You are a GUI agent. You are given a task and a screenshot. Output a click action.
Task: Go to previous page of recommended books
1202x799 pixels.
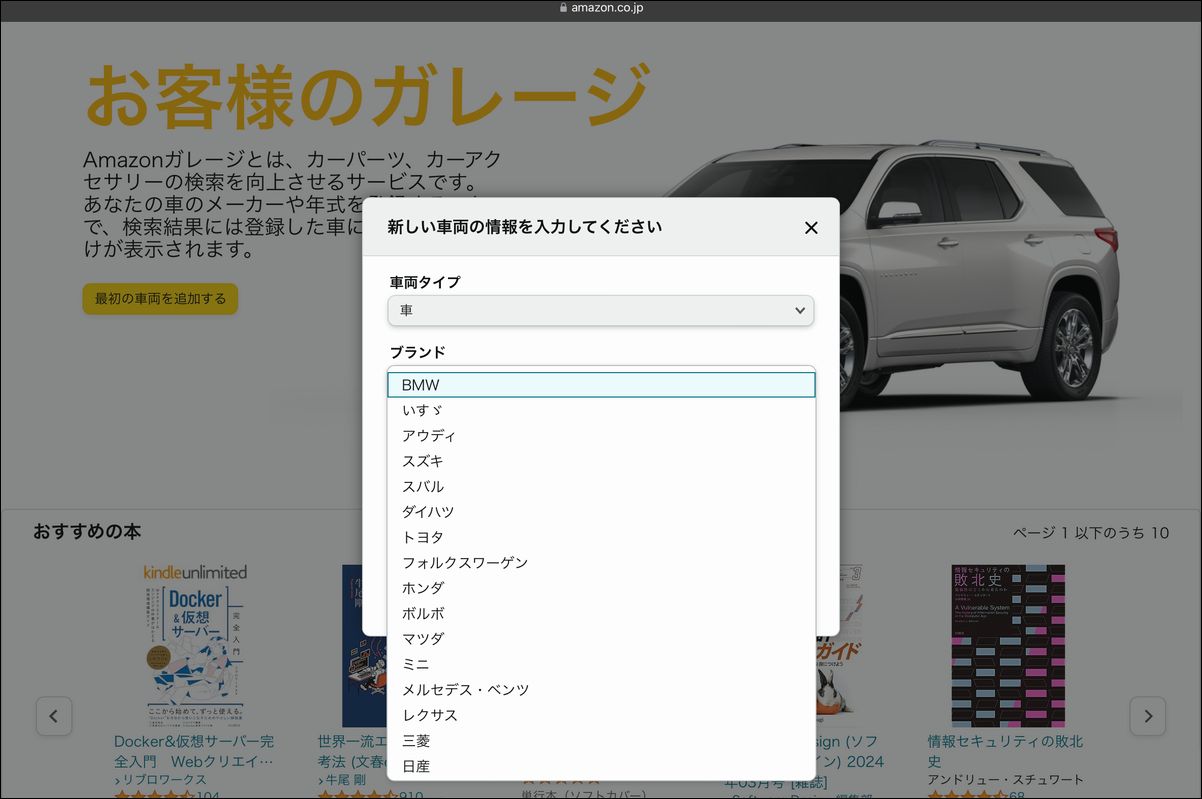click(54, 716)
